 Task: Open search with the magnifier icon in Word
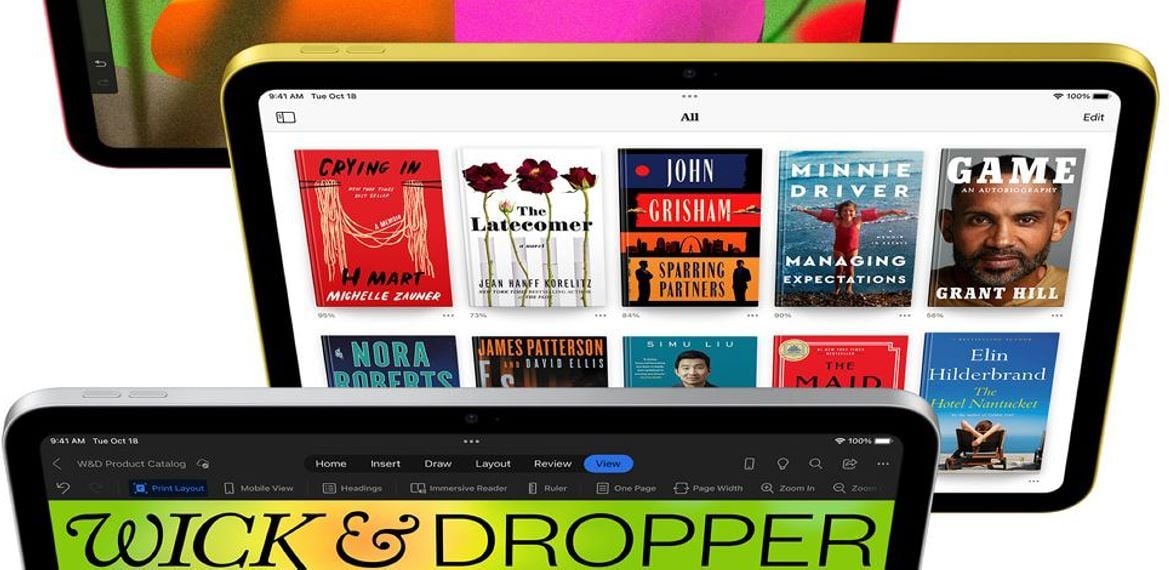point(816,463)
